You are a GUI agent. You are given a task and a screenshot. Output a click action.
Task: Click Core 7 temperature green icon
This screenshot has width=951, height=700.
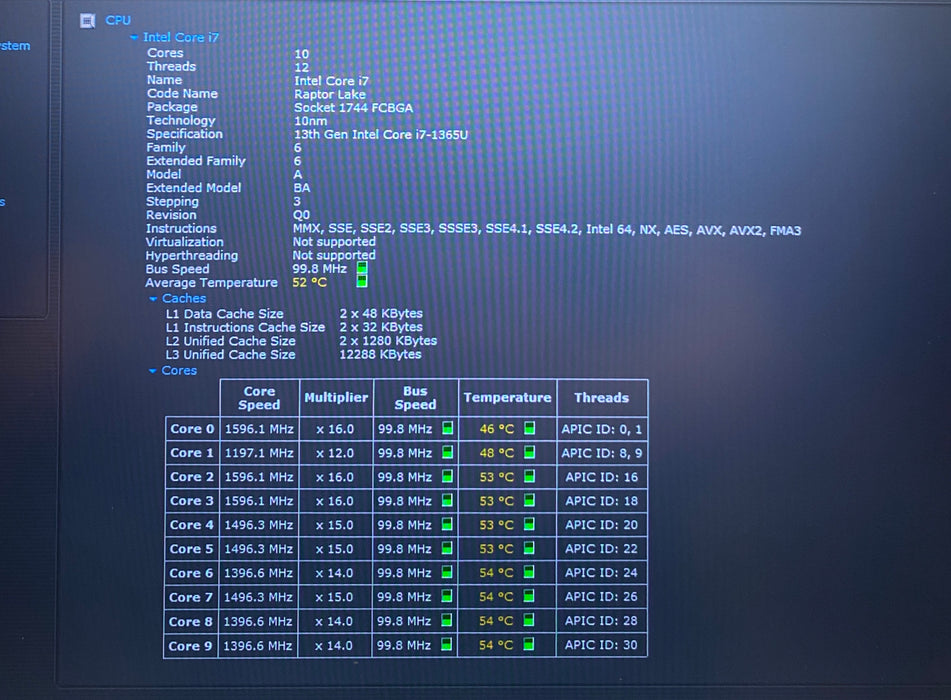pyautogui.click(x=529, y=596)
